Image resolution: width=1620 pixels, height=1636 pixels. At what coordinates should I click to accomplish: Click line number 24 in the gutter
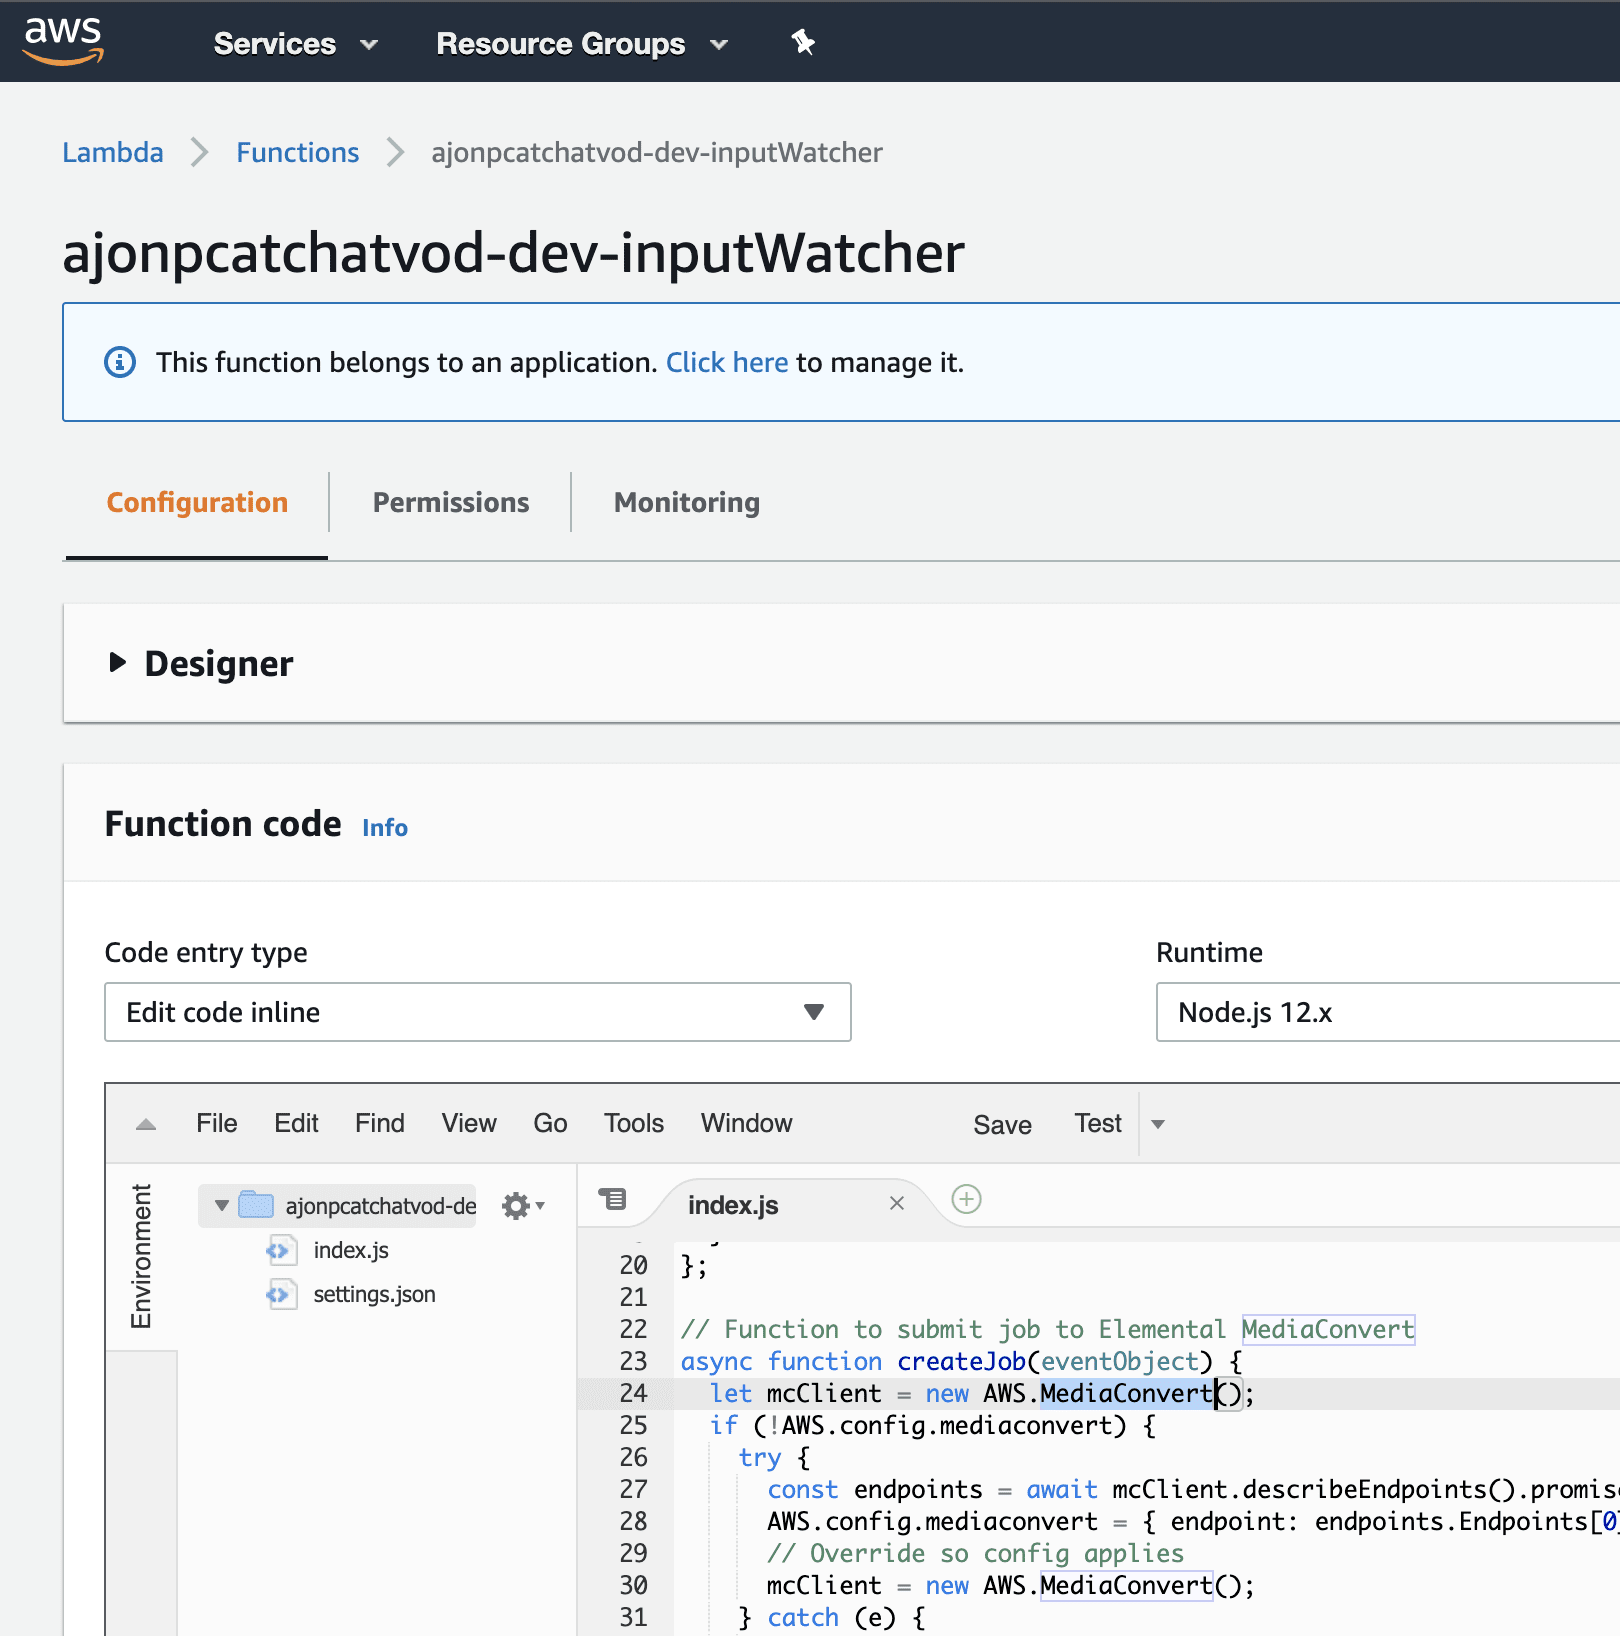pos(633,1393)
